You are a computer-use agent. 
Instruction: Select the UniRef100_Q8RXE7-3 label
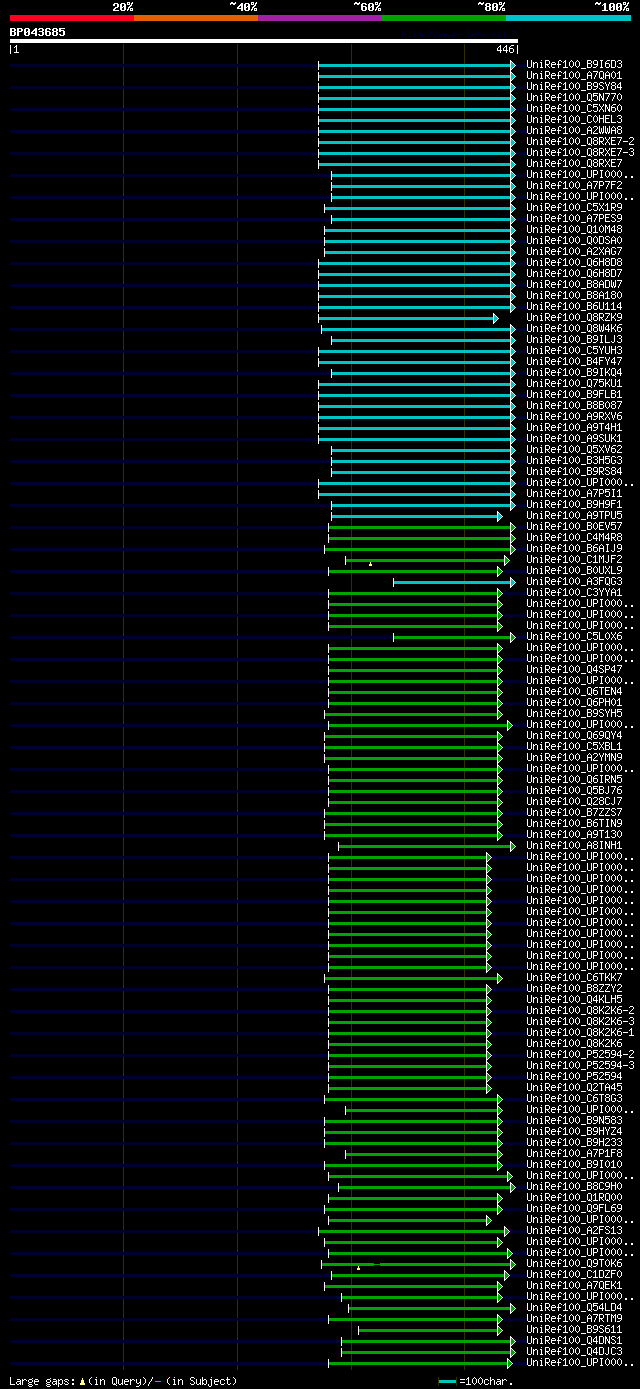coord(580,153)
